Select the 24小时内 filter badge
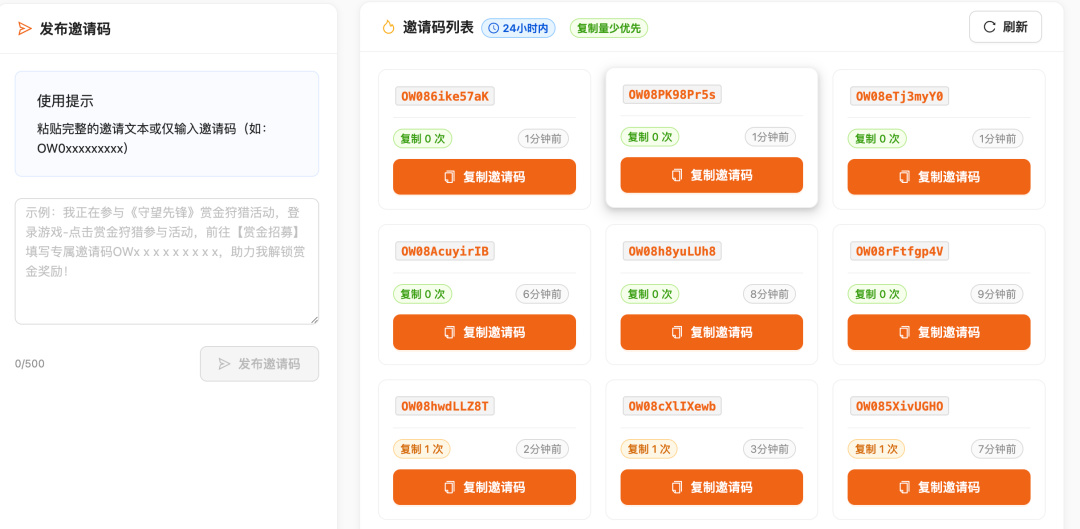 coord(518,28)
